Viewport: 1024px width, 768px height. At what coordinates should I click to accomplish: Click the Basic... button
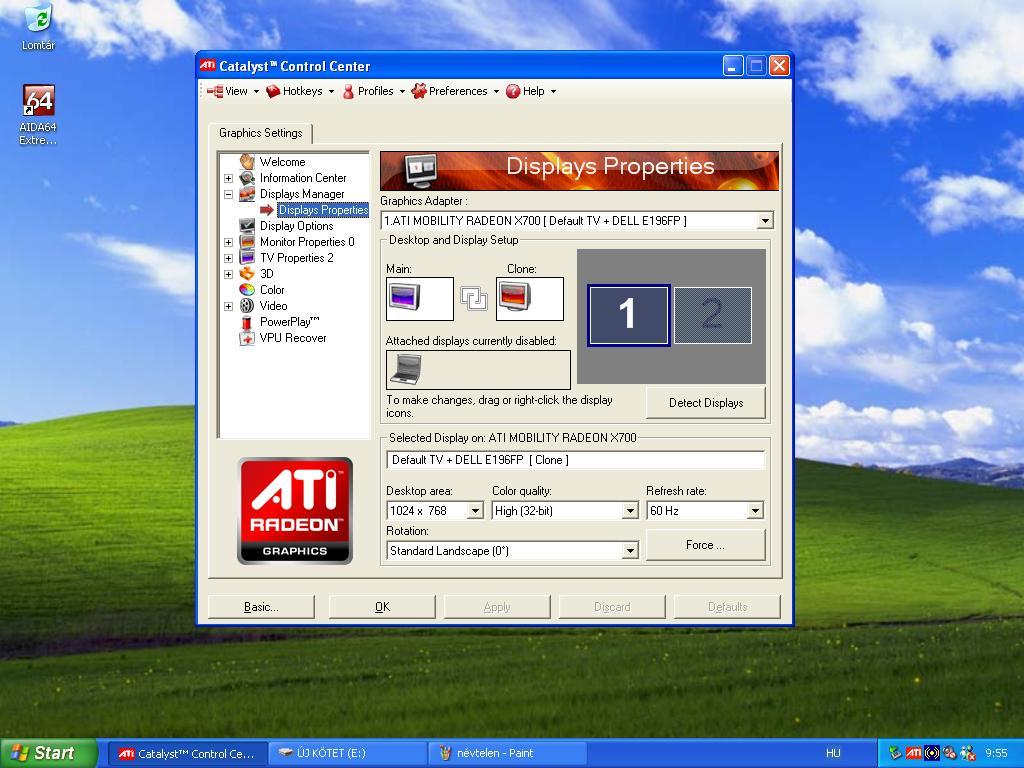point(261,607)
